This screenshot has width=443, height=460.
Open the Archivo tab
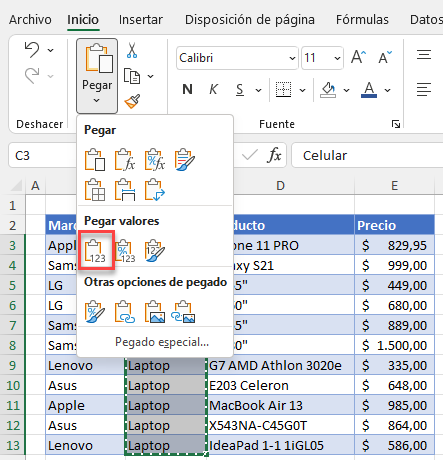point(30,20)
